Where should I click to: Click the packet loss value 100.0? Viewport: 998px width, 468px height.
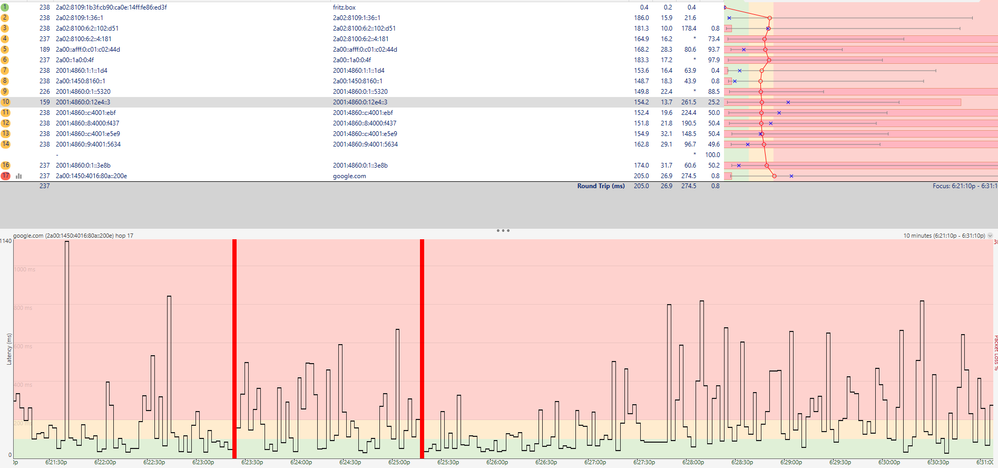point(712,155)
